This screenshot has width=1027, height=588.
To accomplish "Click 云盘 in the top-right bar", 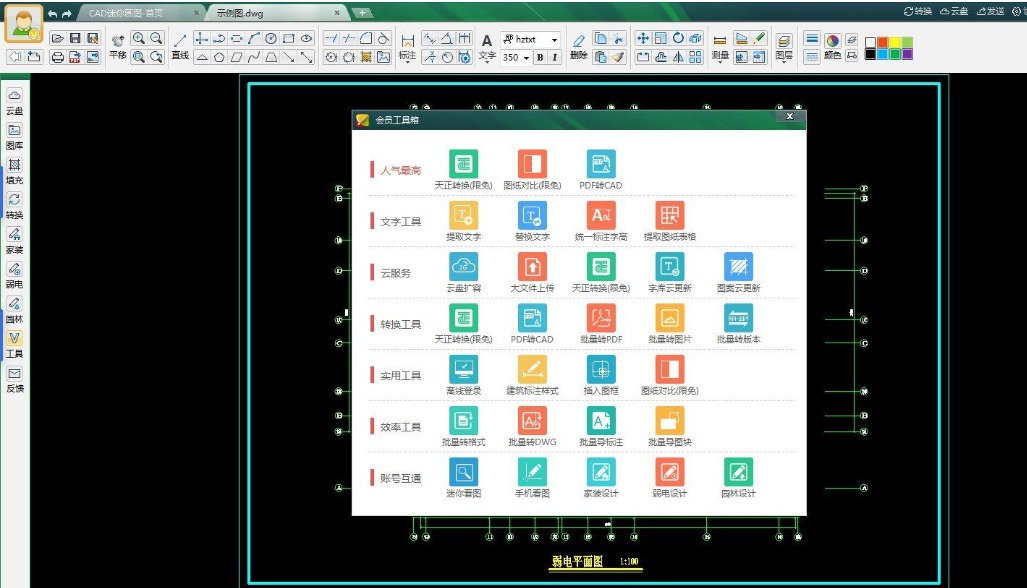I will point(954,11).
